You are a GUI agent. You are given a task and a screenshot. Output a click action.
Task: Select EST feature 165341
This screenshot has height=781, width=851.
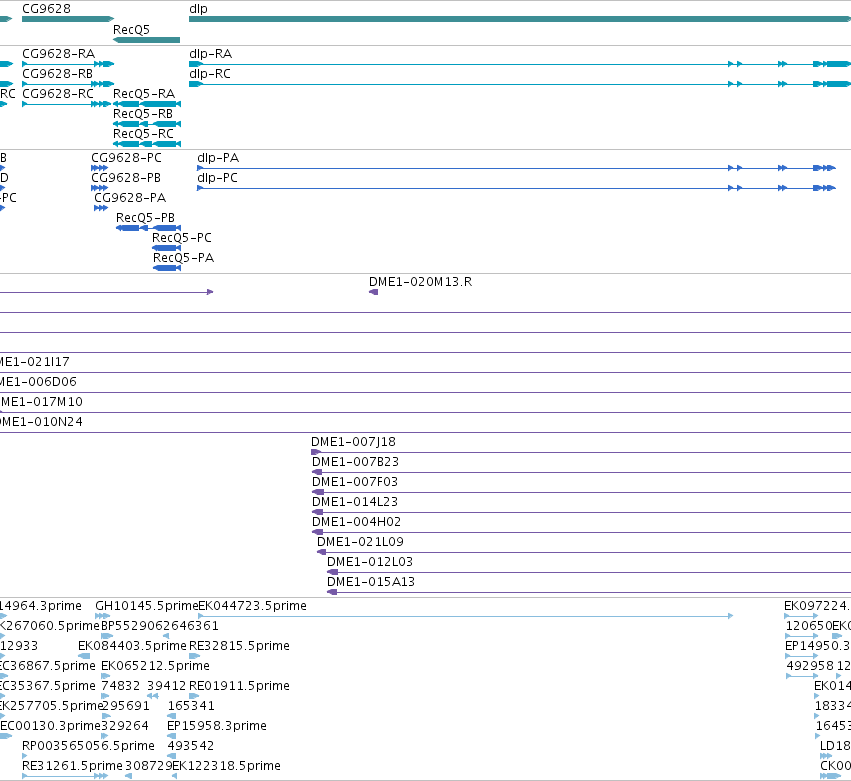coord(172,716)
